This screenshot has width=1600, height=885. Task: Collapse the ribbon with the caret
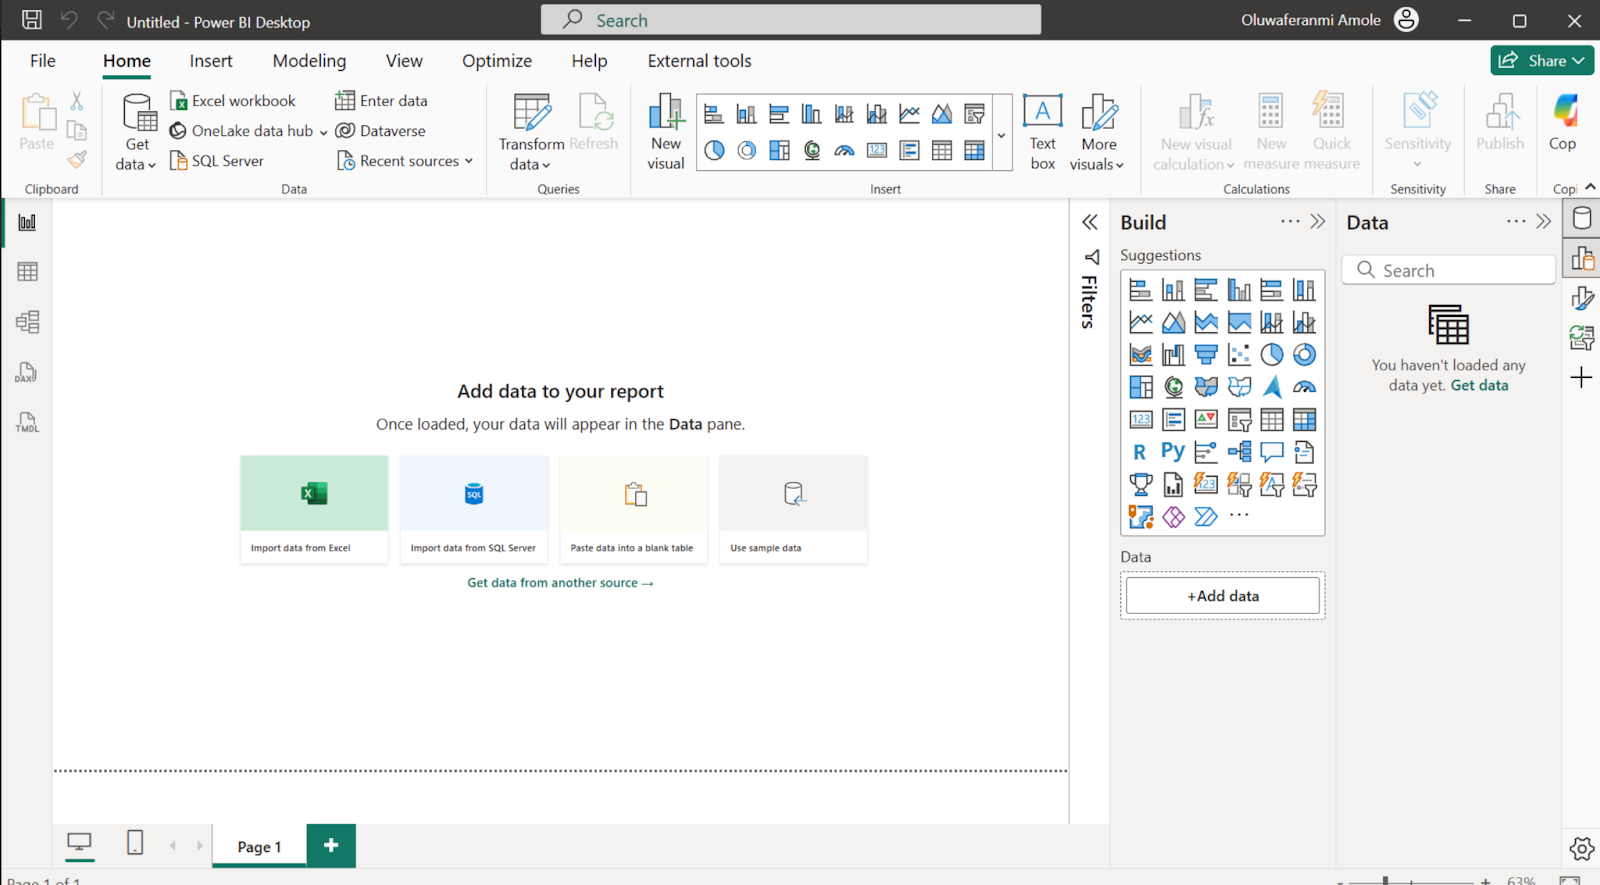point(1590,187)
